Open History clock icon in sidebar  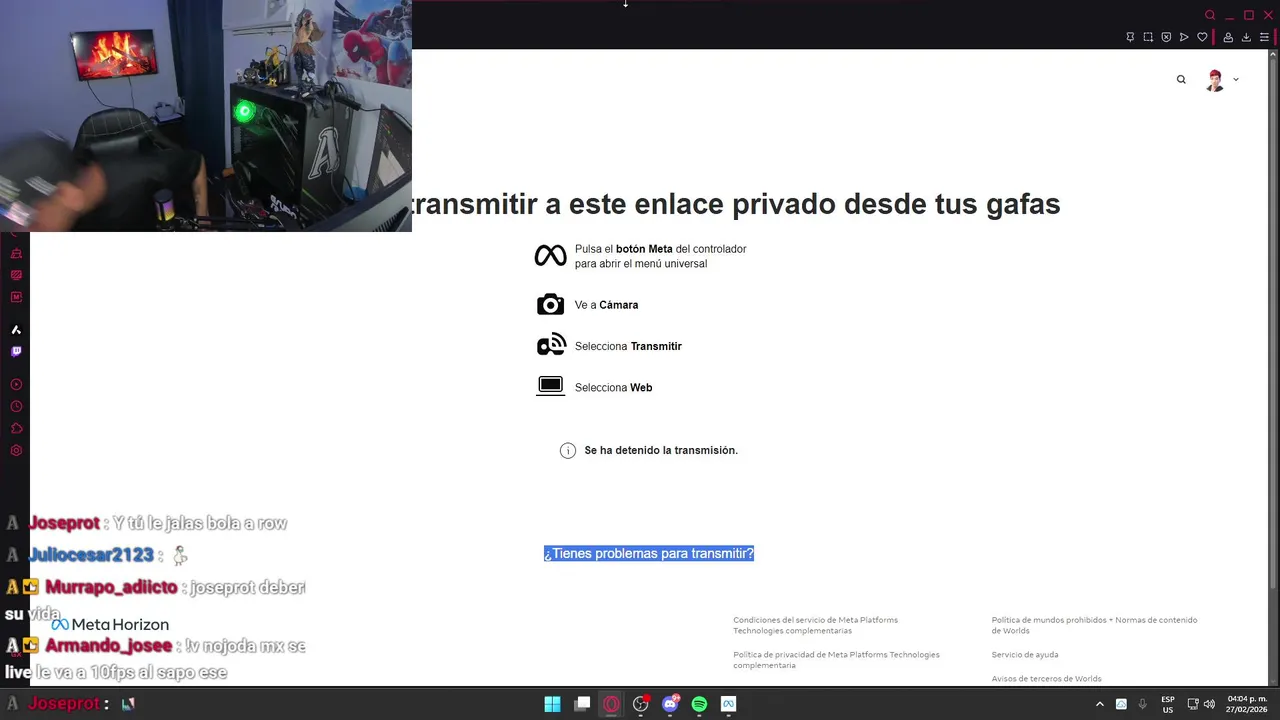16,406
